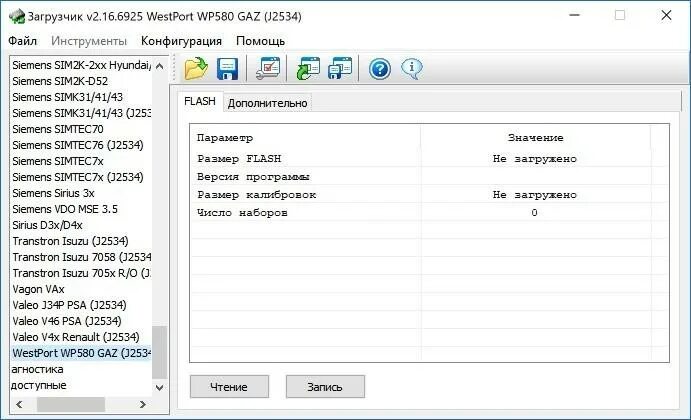Open settings icon with wrench and checklist

tap(267, 69)
